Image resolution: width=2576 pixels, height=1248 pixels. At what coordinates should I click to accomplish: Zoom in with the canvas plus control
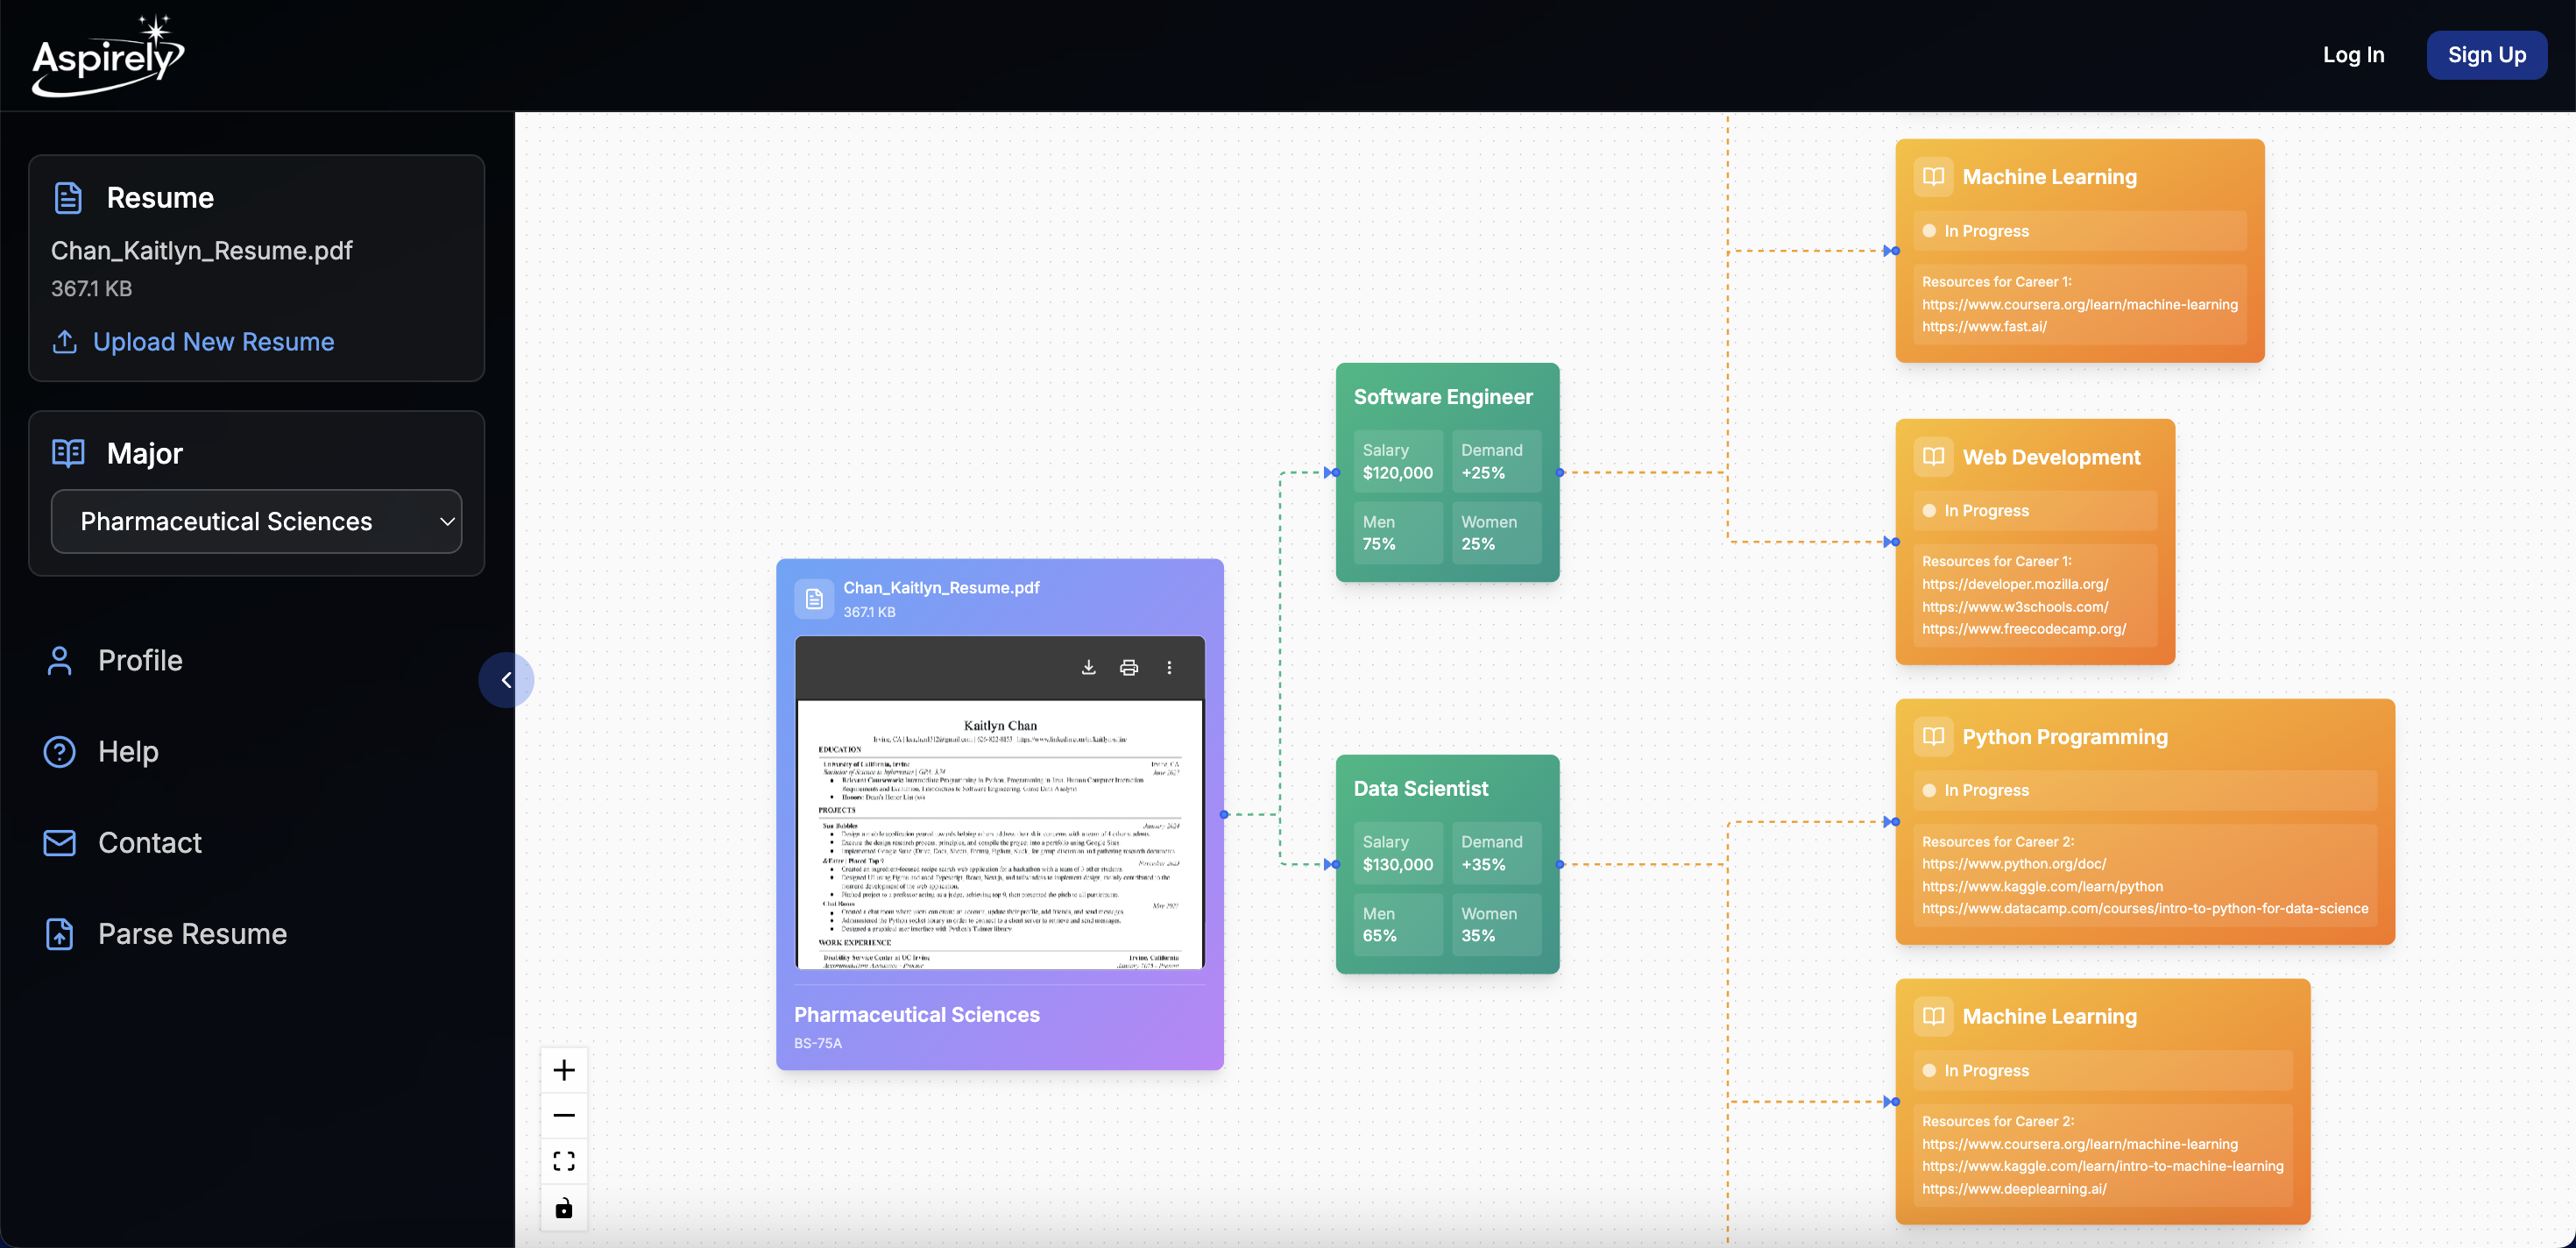[x=564, y=1070]
